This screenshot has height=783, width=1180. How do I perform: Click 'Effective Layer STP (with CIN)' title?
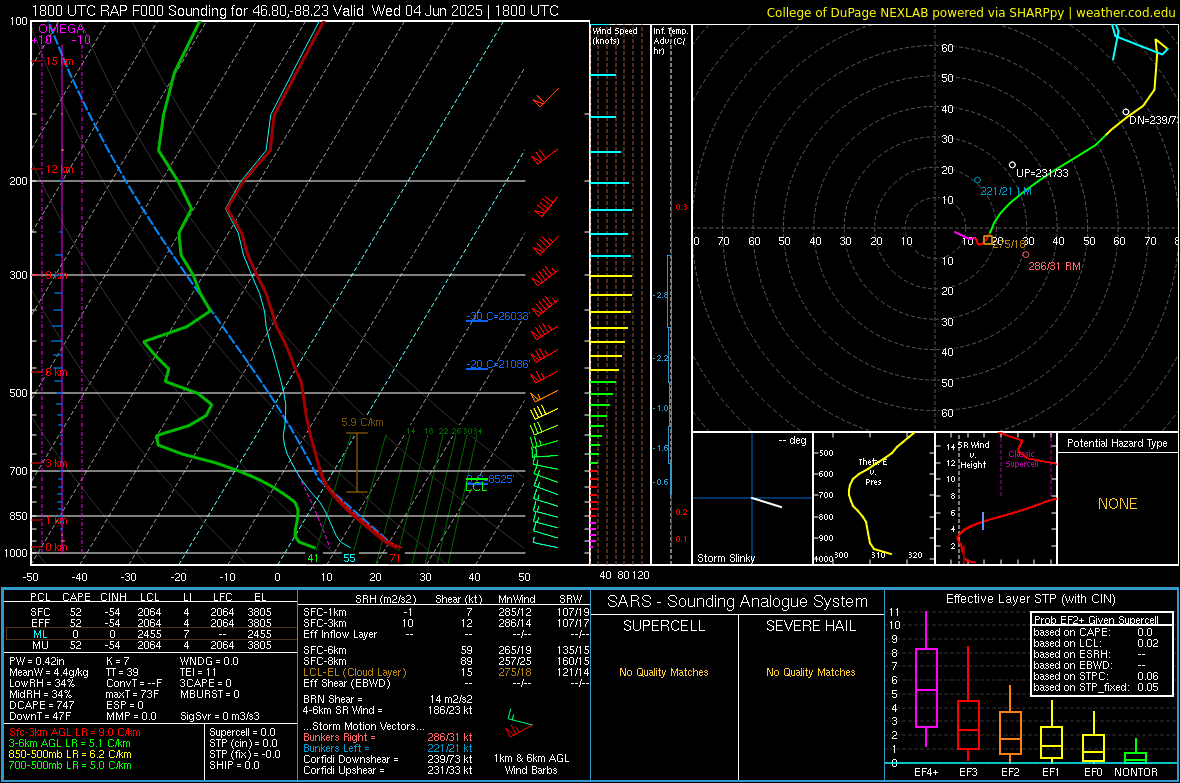[x=1030, y=599]
